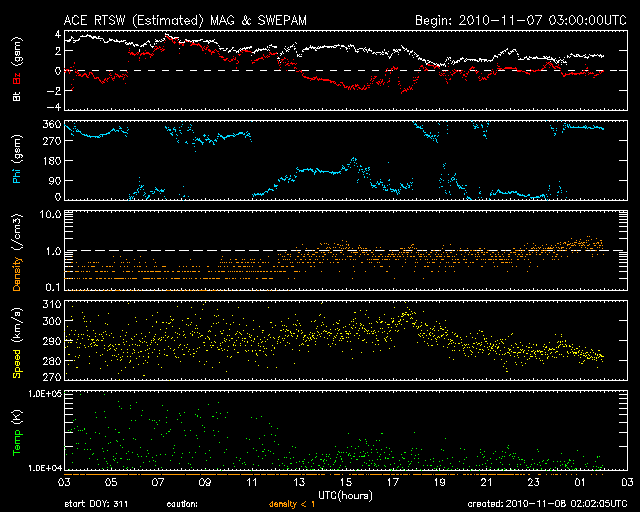Click the 'created: 2010-11-08 02:02:05UTC' timestamp
The image size is (640, 512).
coord(547,504)
